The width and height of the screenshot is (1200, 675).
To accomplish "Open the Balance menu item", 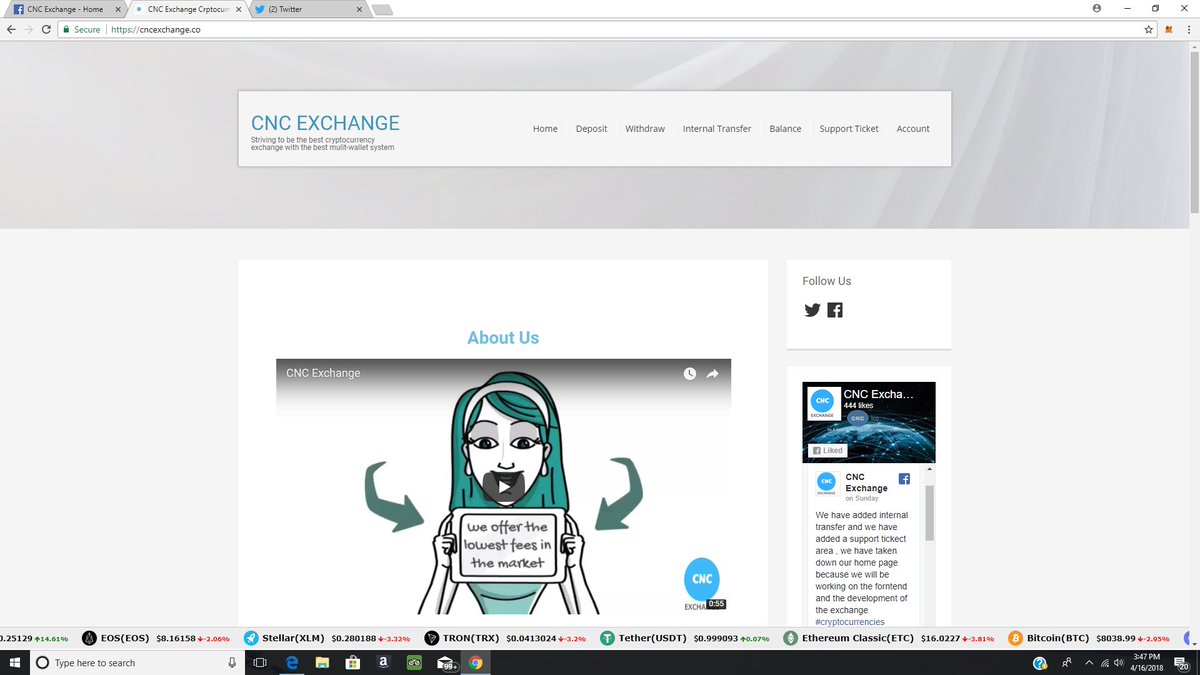I will [785, 129].
